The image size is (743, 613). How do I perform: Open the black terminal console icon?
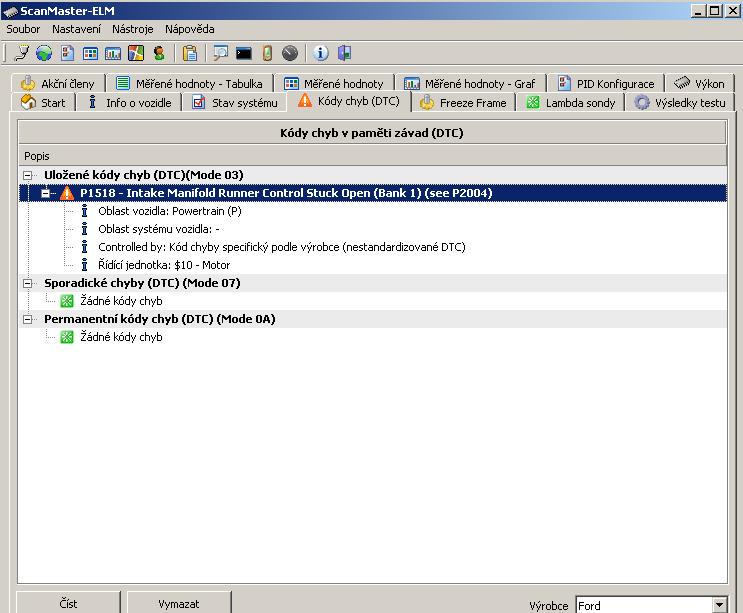243,53
